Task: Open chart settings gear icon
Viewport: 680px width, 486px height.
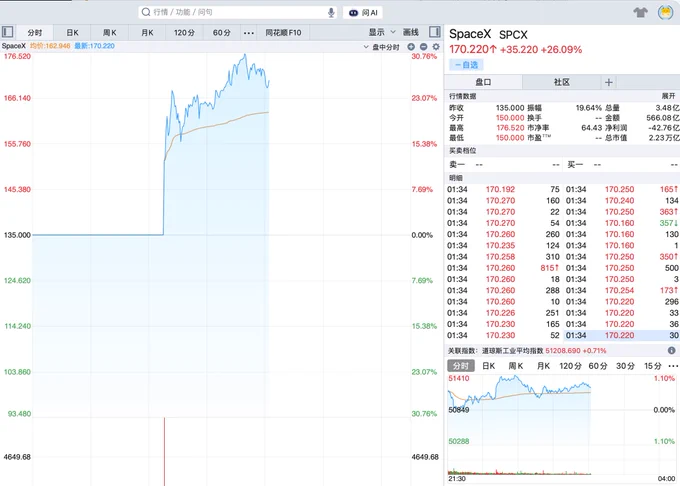Action: [x=436, y=47]
